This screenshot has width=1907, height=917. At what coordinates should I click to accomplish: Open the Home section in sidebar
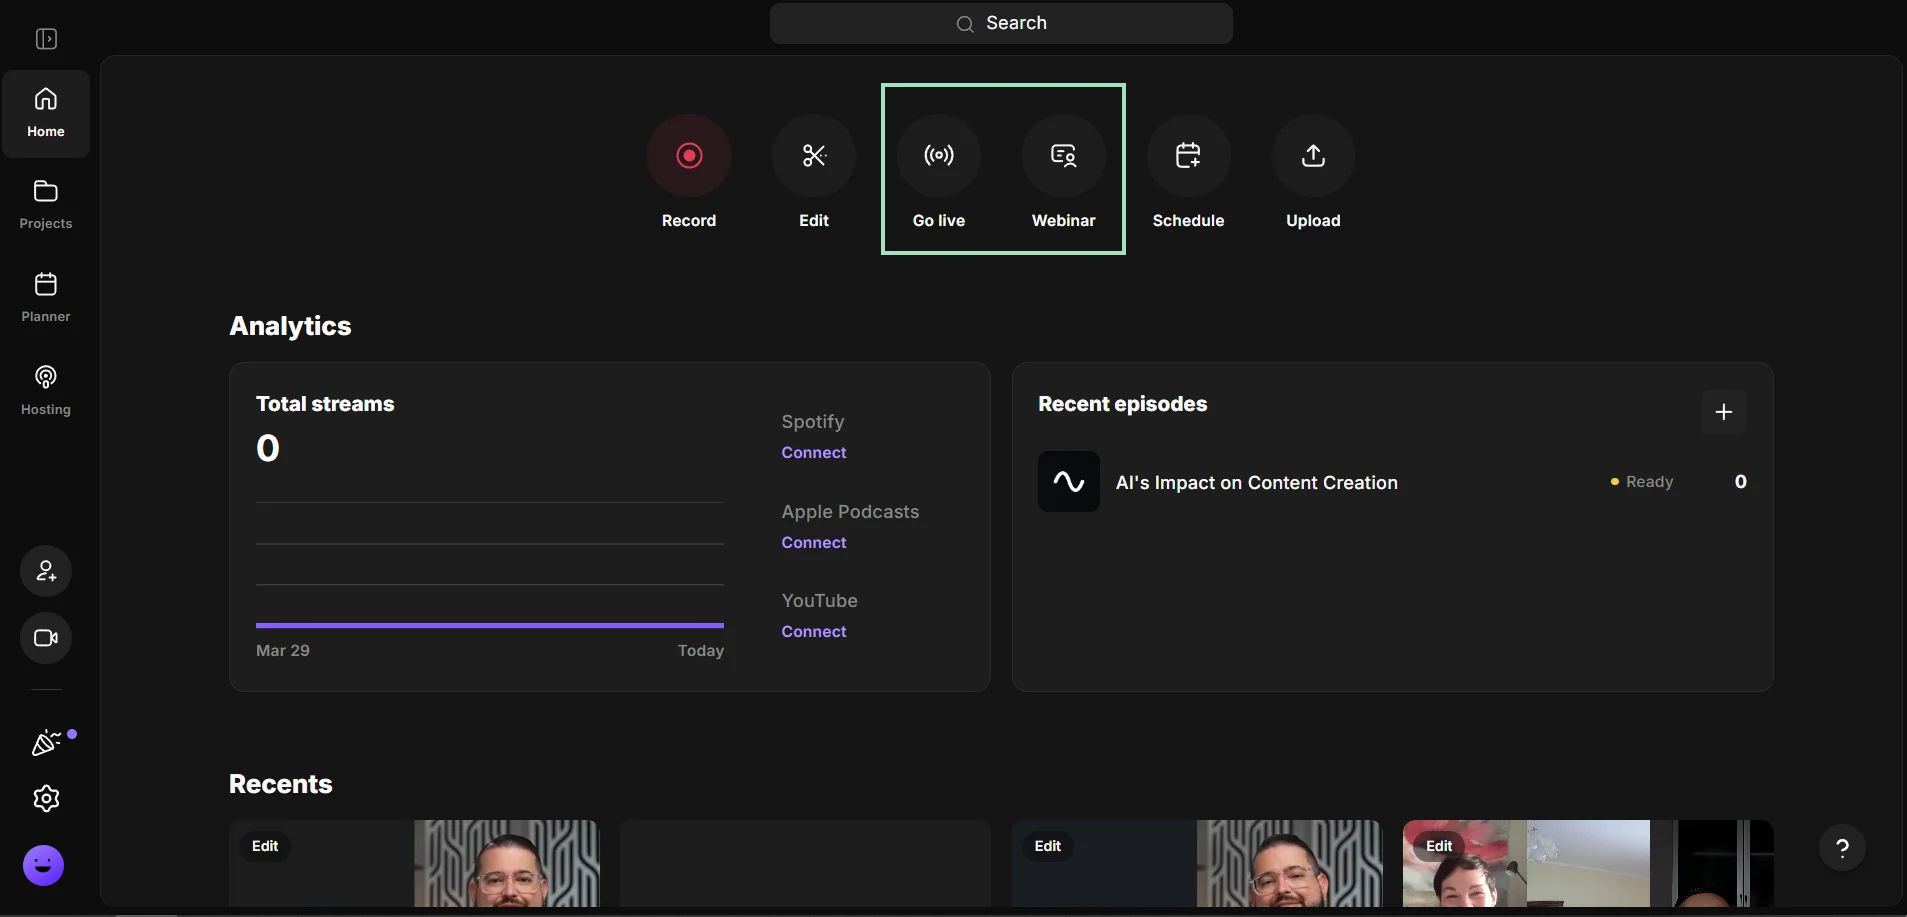click(46, 113)
